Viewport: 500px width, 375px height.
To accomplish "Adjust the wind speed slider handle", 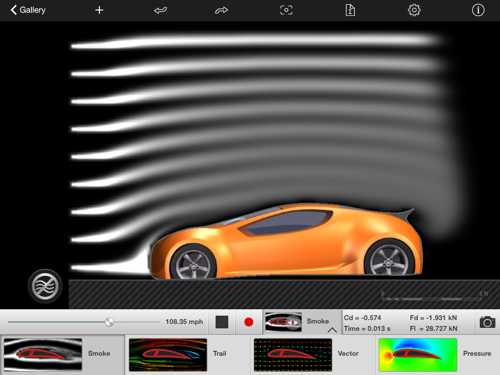I will [109, 322].
